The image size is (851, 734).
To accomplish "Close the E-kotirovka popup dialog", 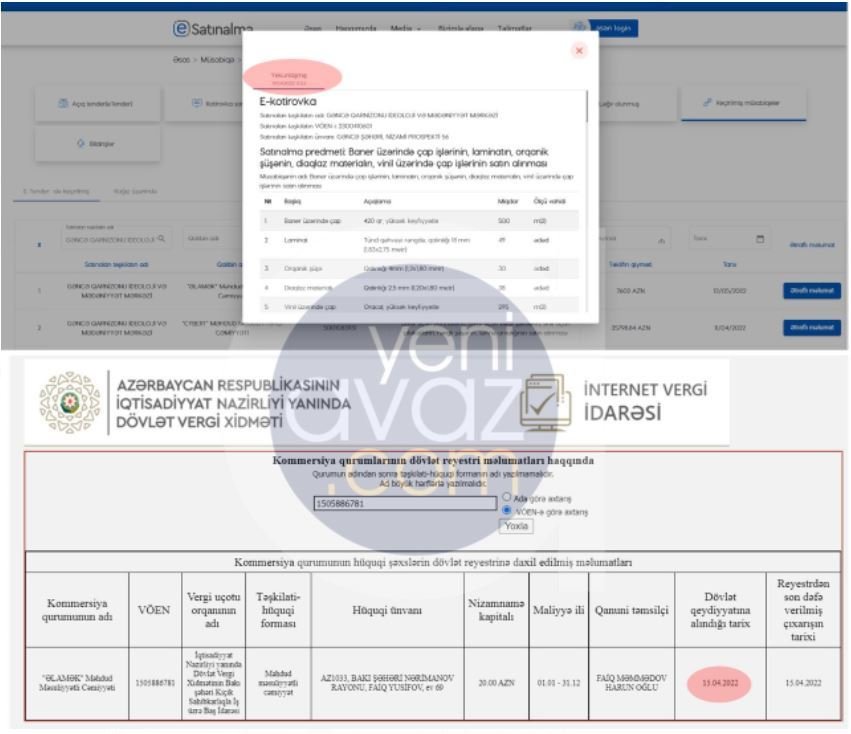I will click(579, 50).
